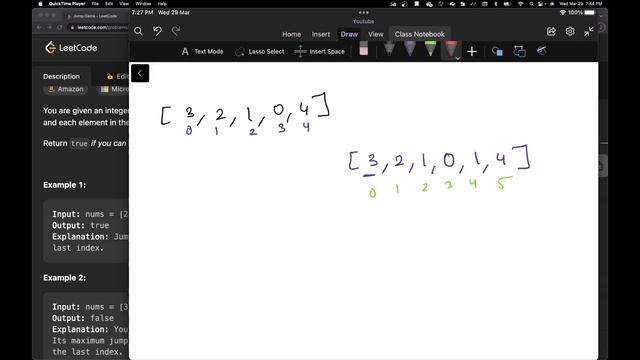This screenshot has width=640, height=360.
Task: Add a new pen with plus
Action: point(472,51)
